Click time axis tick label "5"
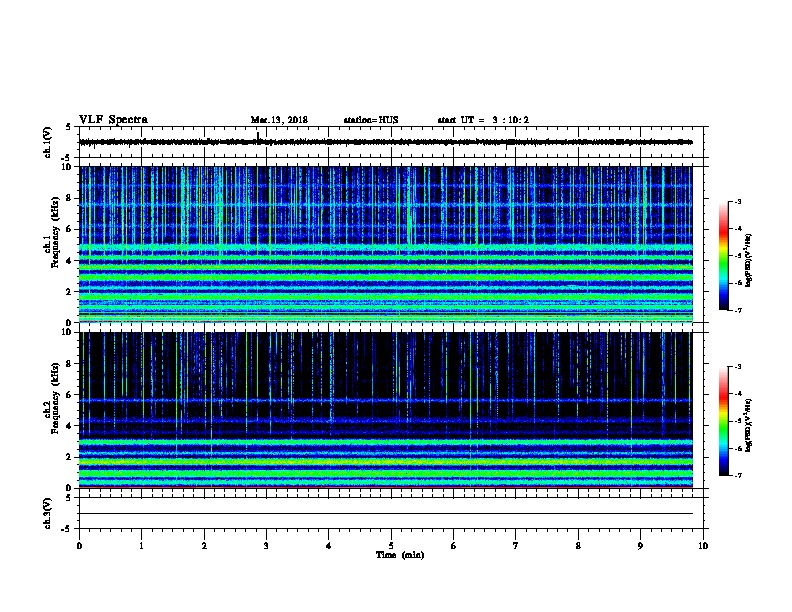The height and width of the screenshot is (612, 792). click(391, 546)
